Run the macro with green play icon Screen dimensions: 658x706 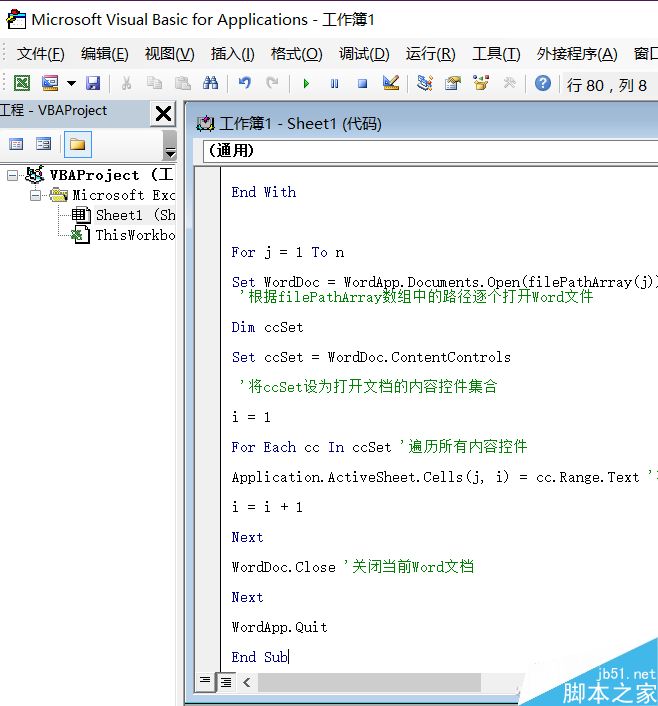(306, 84)
